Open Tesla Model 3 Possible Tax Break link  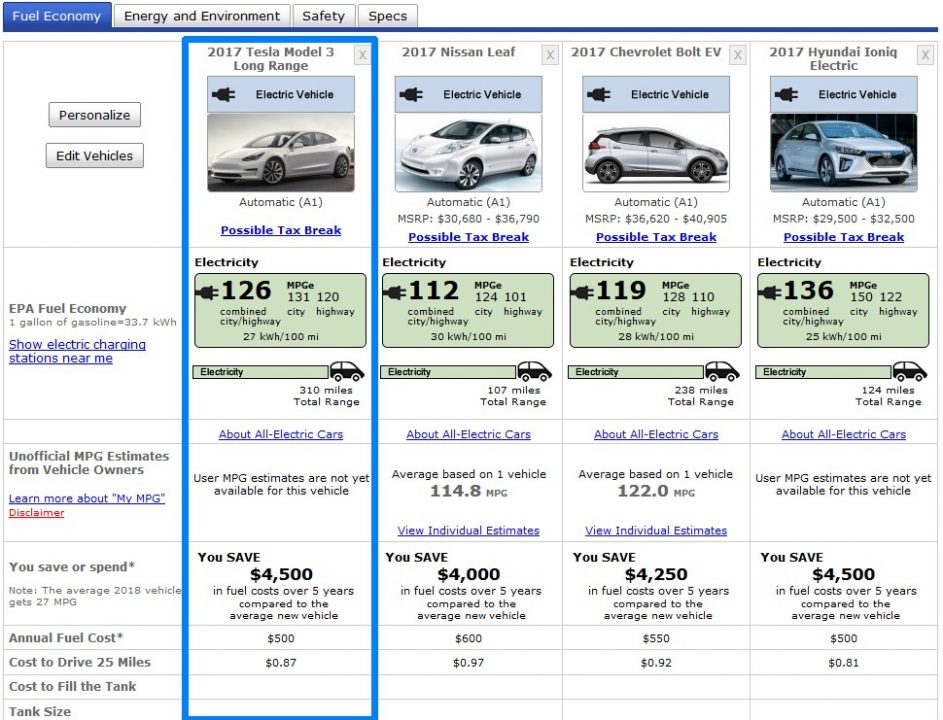[281, 230]
